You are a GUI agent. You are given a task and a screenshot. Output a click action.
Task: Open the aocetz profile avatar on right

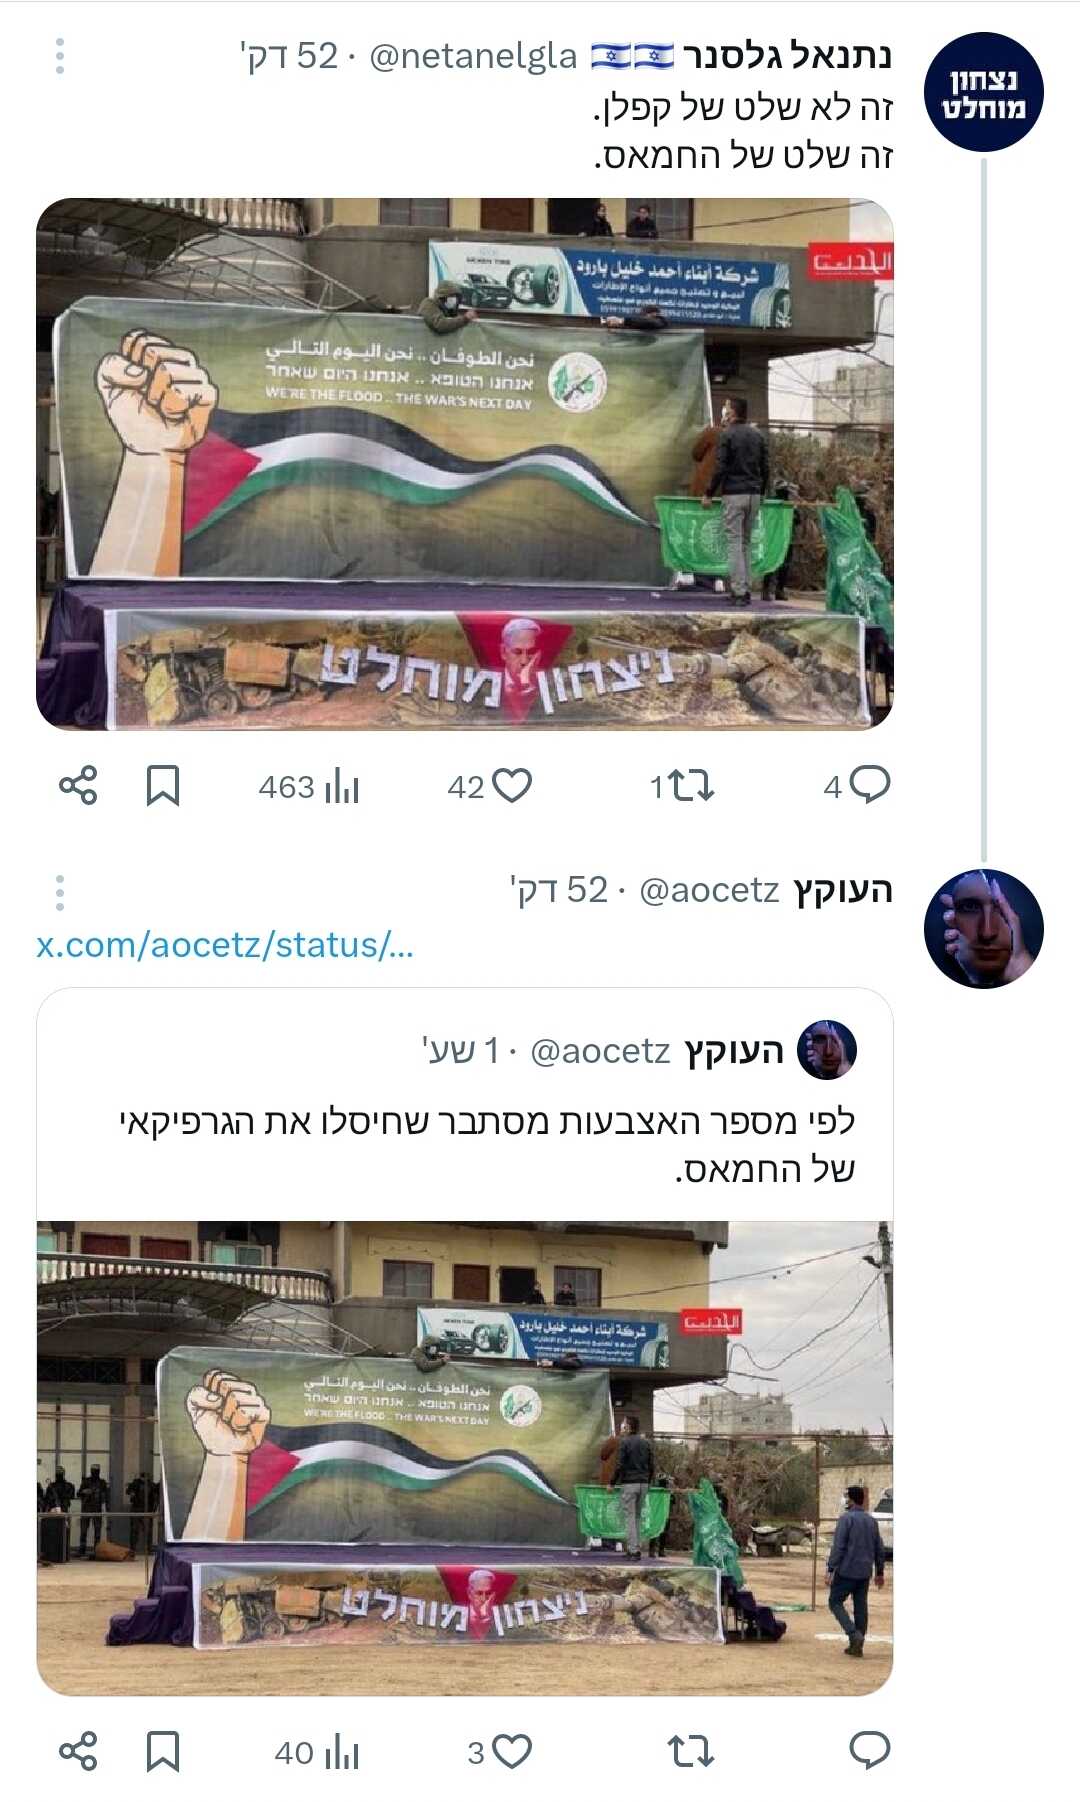(983, 929)
